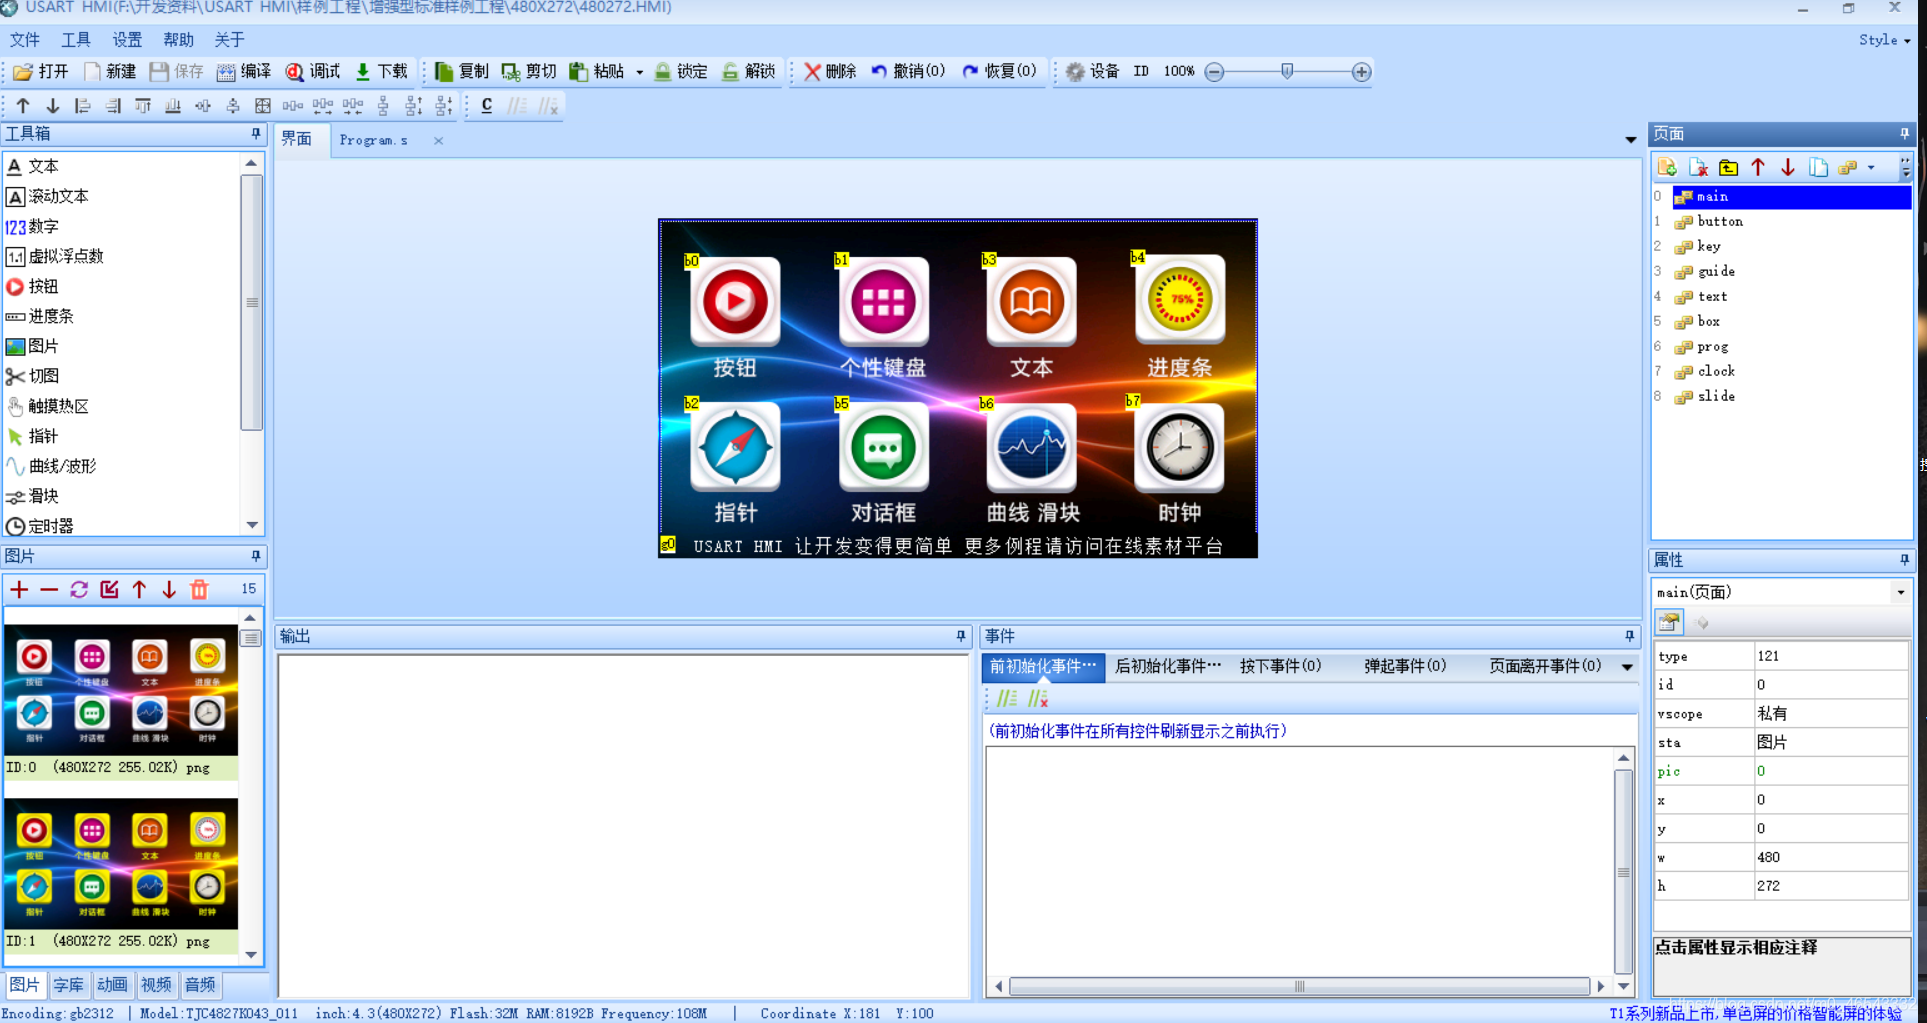The image size is (1927, 1023).
Task: Toggle ID display in the toolbar
Action: 1141,71
